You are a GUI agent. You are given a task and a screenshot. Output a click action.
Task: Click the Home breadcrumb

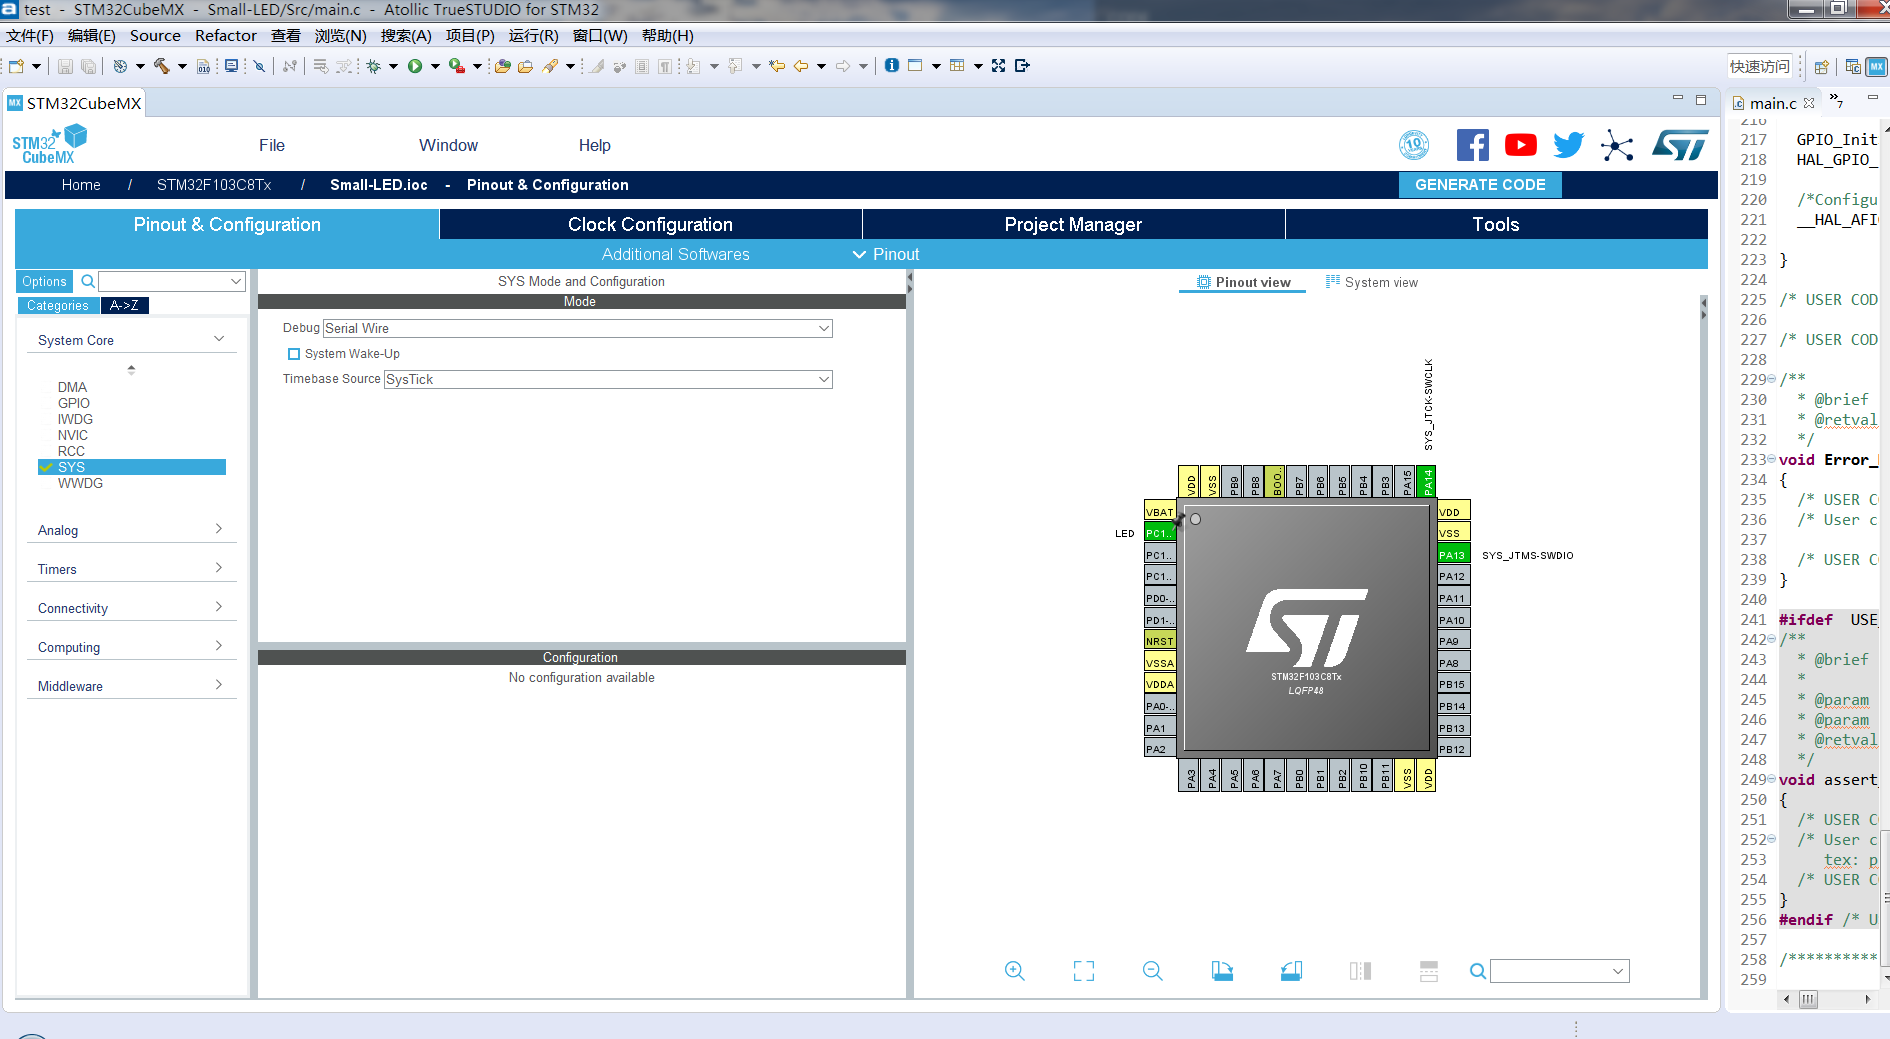pos(81,185)
